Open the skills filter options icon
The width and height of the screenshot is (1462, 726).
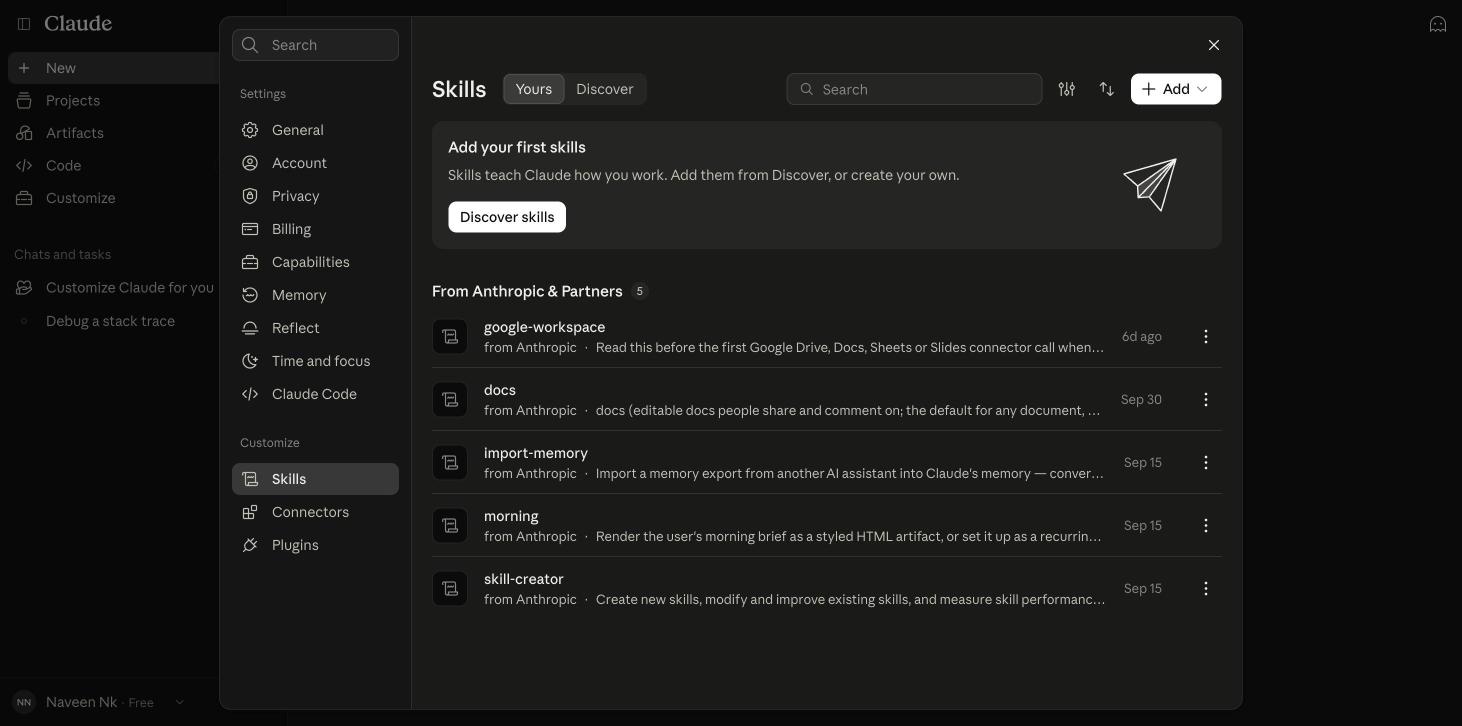pyautogui.click(x=1067, y=89)
